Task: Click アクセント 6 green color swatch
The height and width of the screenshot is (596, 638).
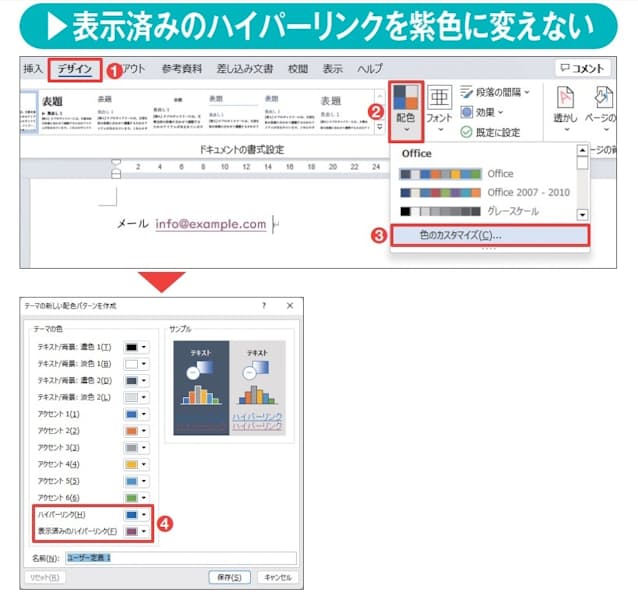Action: pos(131,498)
